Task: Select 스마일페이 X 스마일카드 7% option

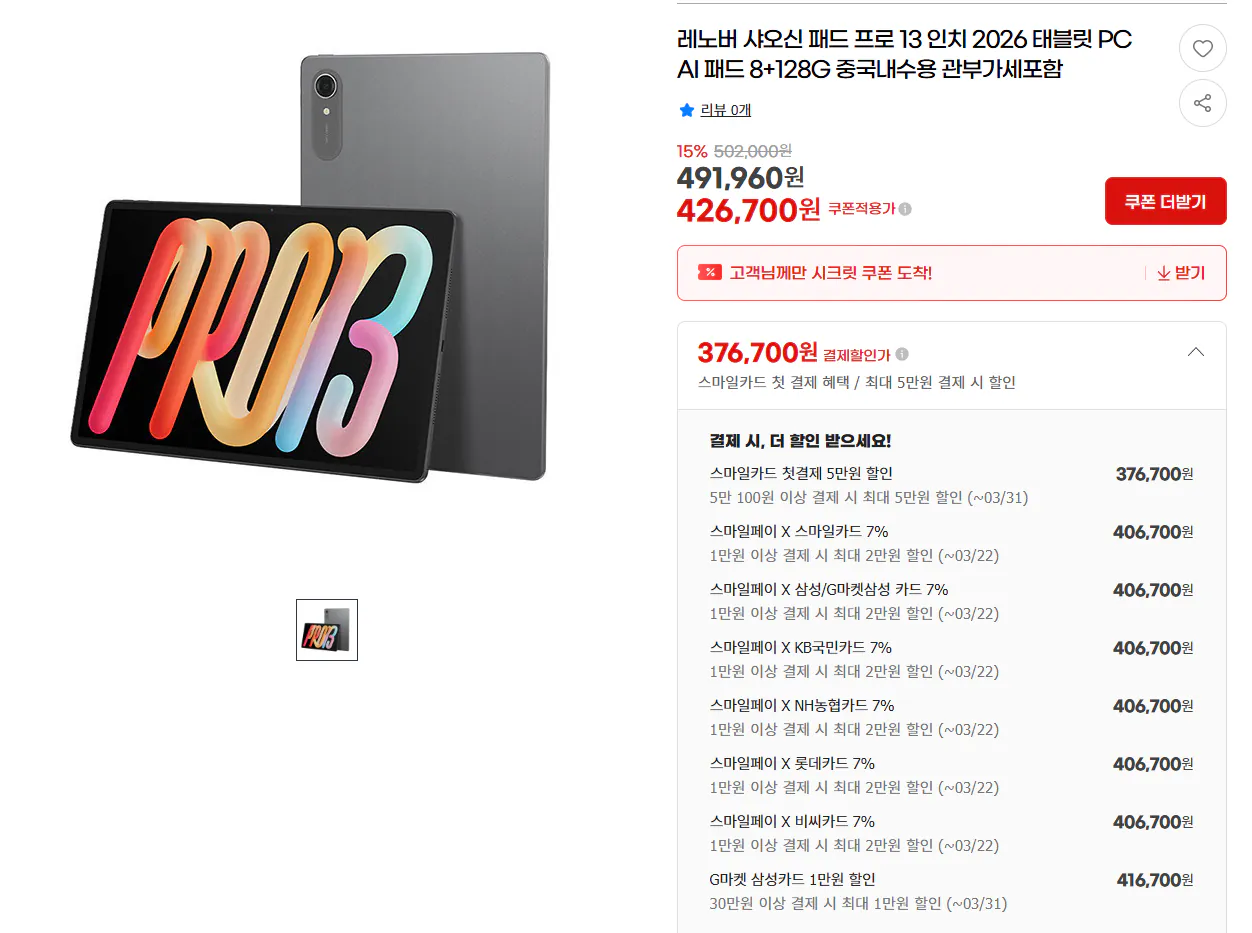Action: (951, 543)
